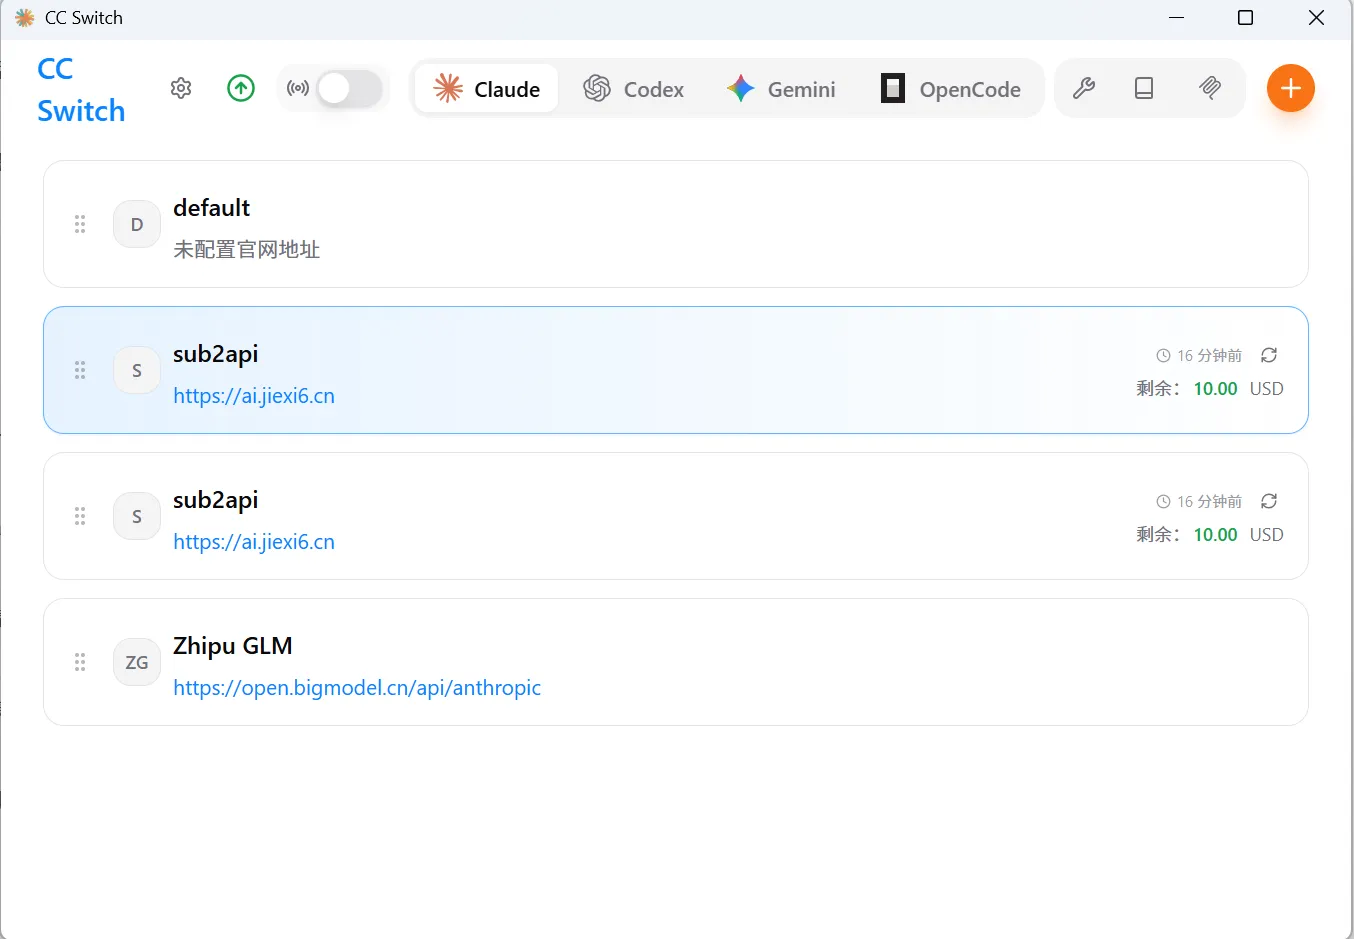Switch to the Codex tab

pyautogui.click(x=634, y=89)
